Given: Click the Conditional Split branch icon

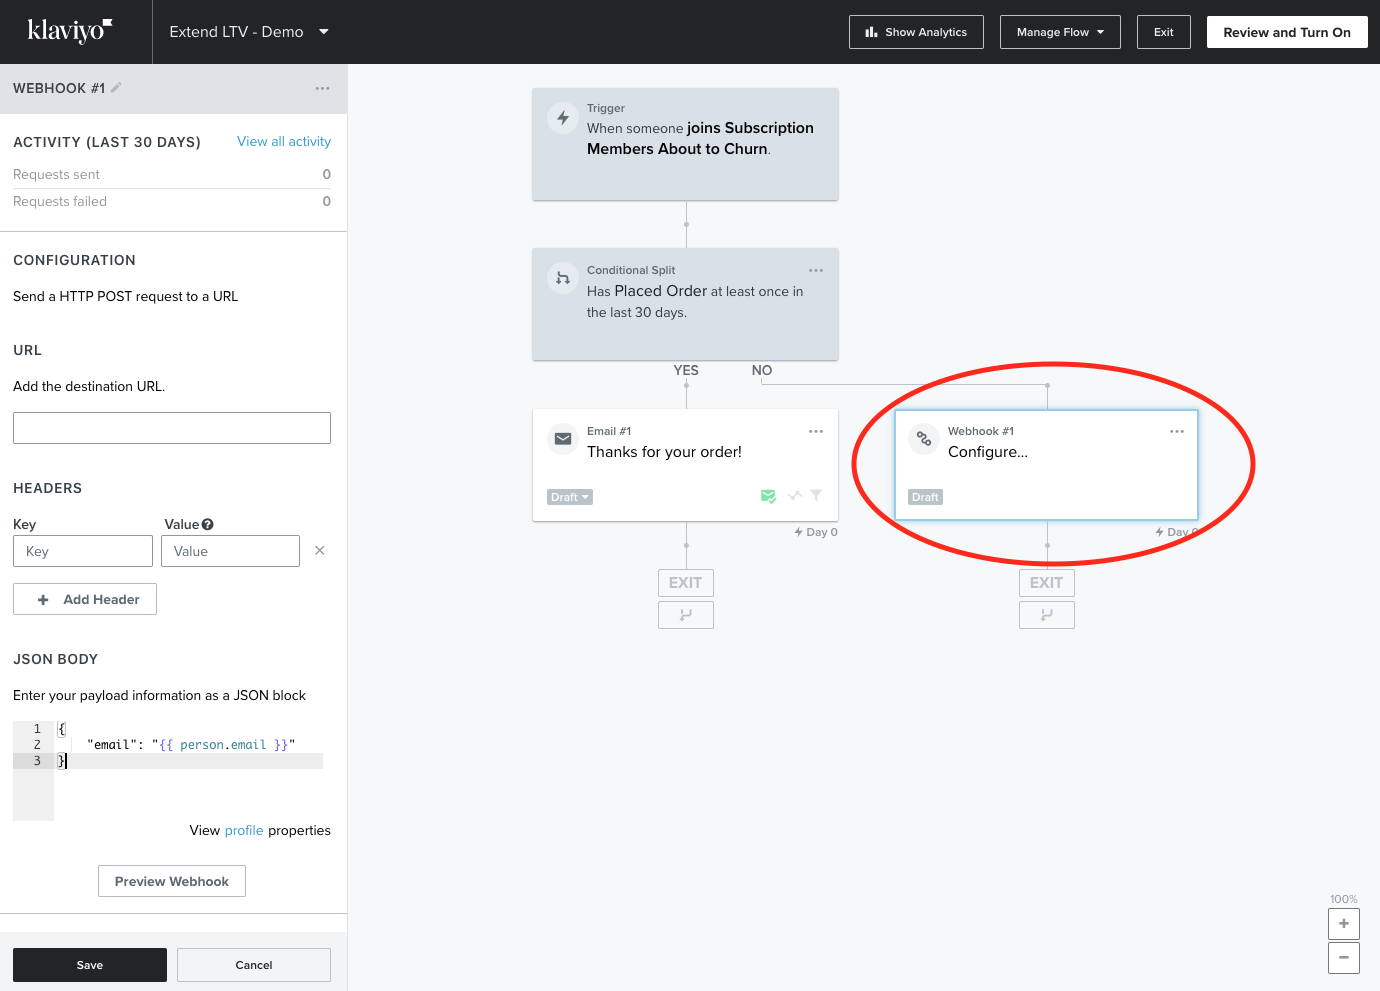Looking at the screenshot, I should pyautogui.click(x=563, y=278).
